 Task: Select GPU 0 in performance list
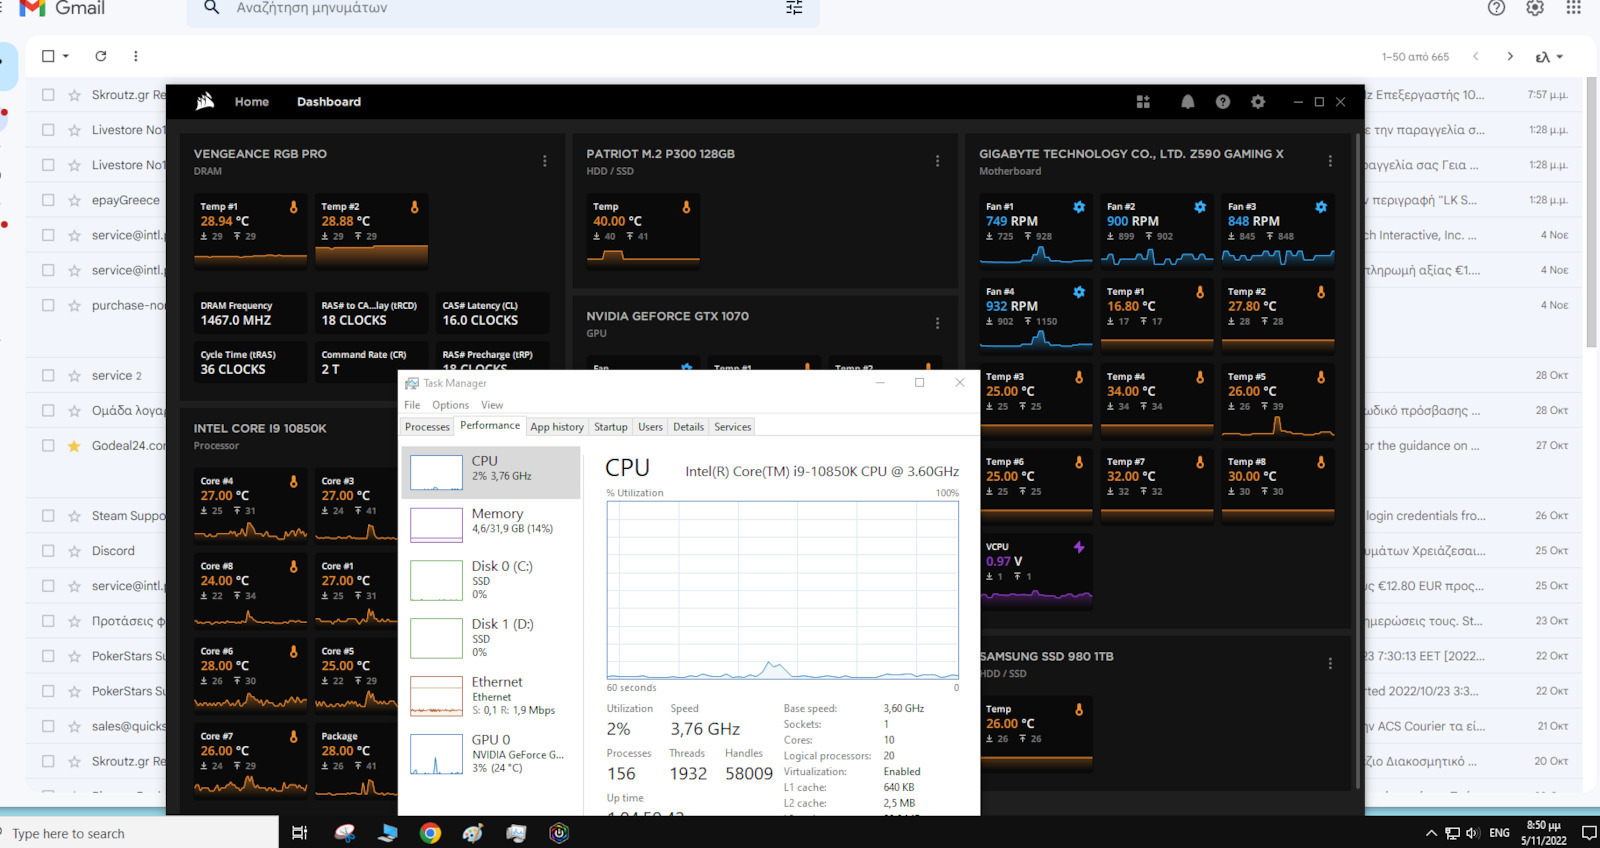[491, 754]
